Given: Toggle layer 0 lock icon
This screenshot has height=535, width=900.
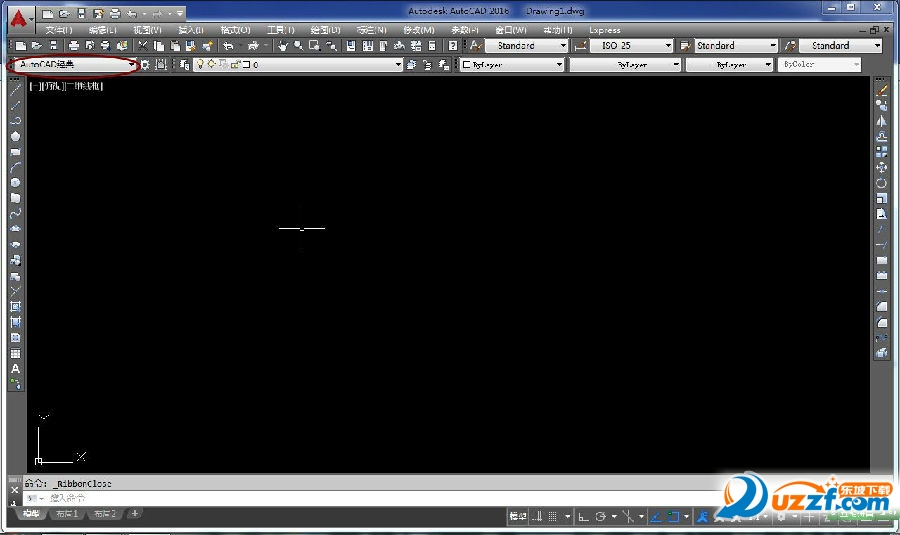Looking at the screenshot, I should point(236,64).
